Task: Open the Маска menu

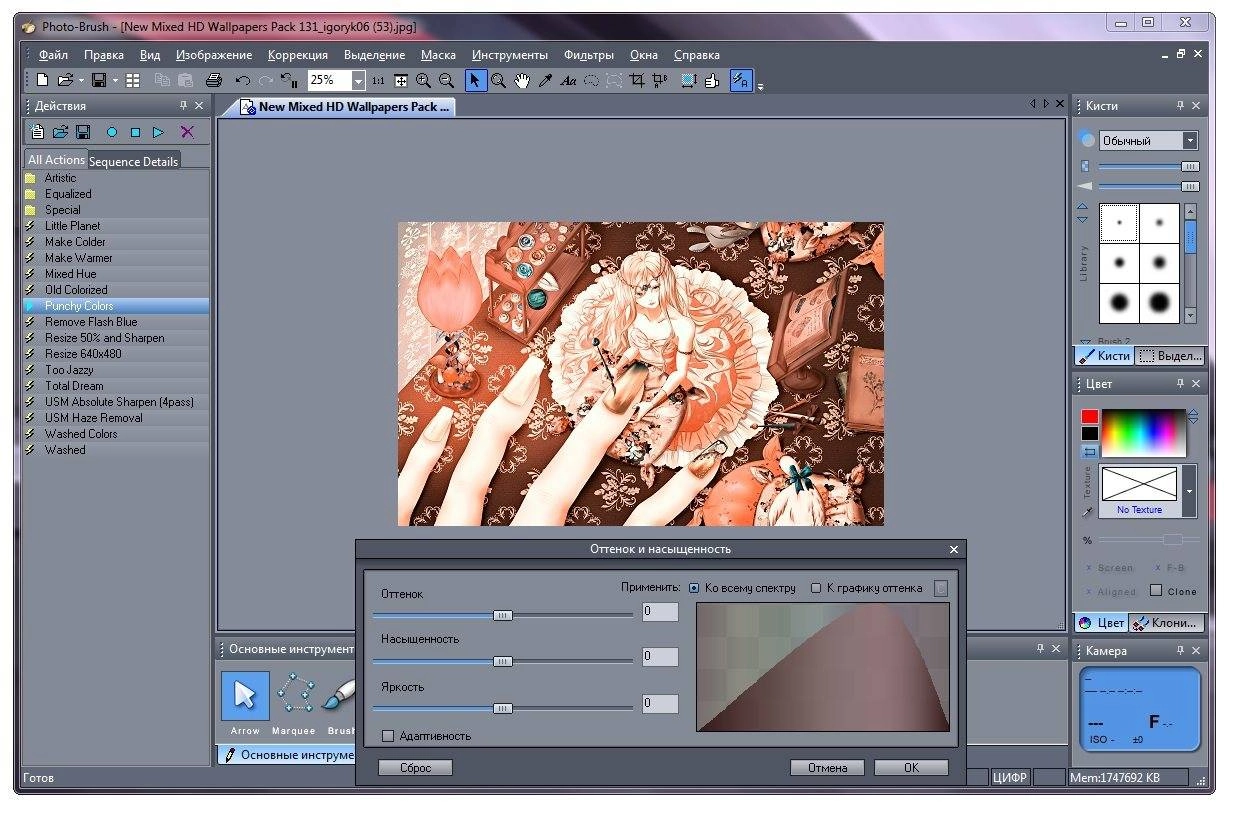Action: click(x=438, y=55)
